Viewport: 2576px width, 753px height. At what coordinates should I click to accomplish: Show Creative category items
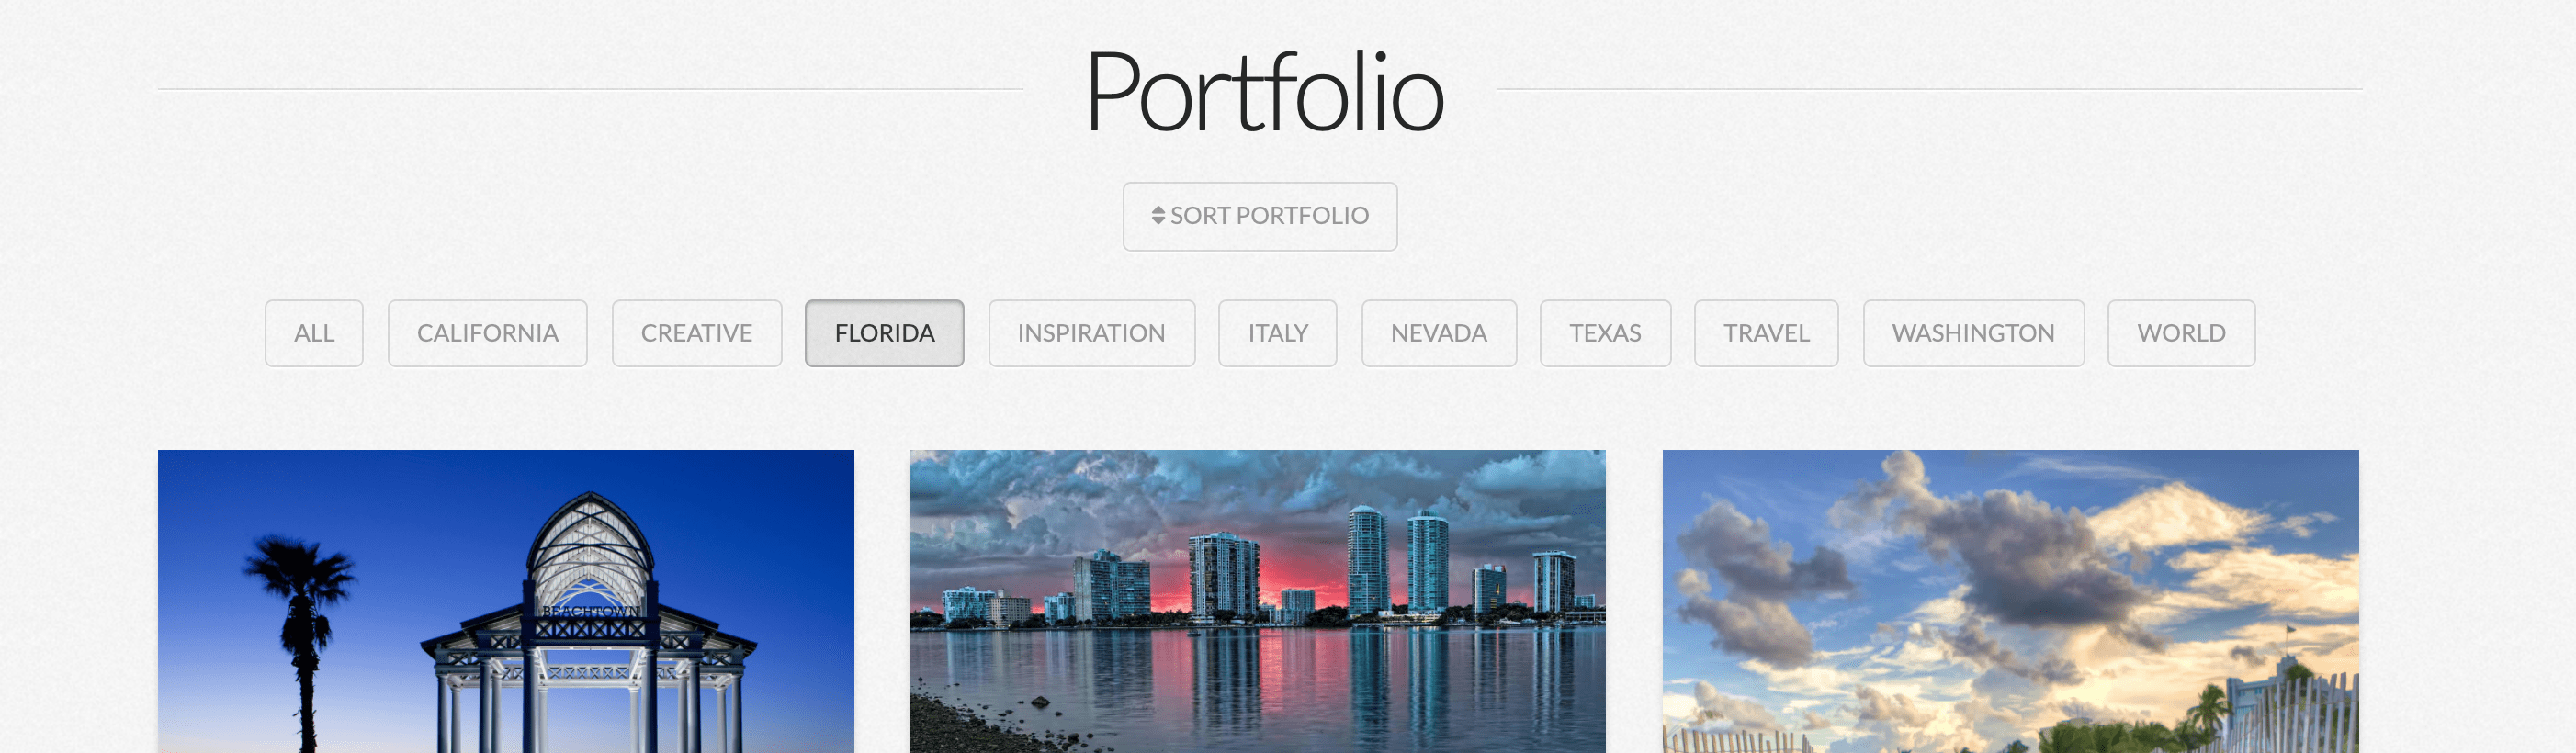coord(696,333)
